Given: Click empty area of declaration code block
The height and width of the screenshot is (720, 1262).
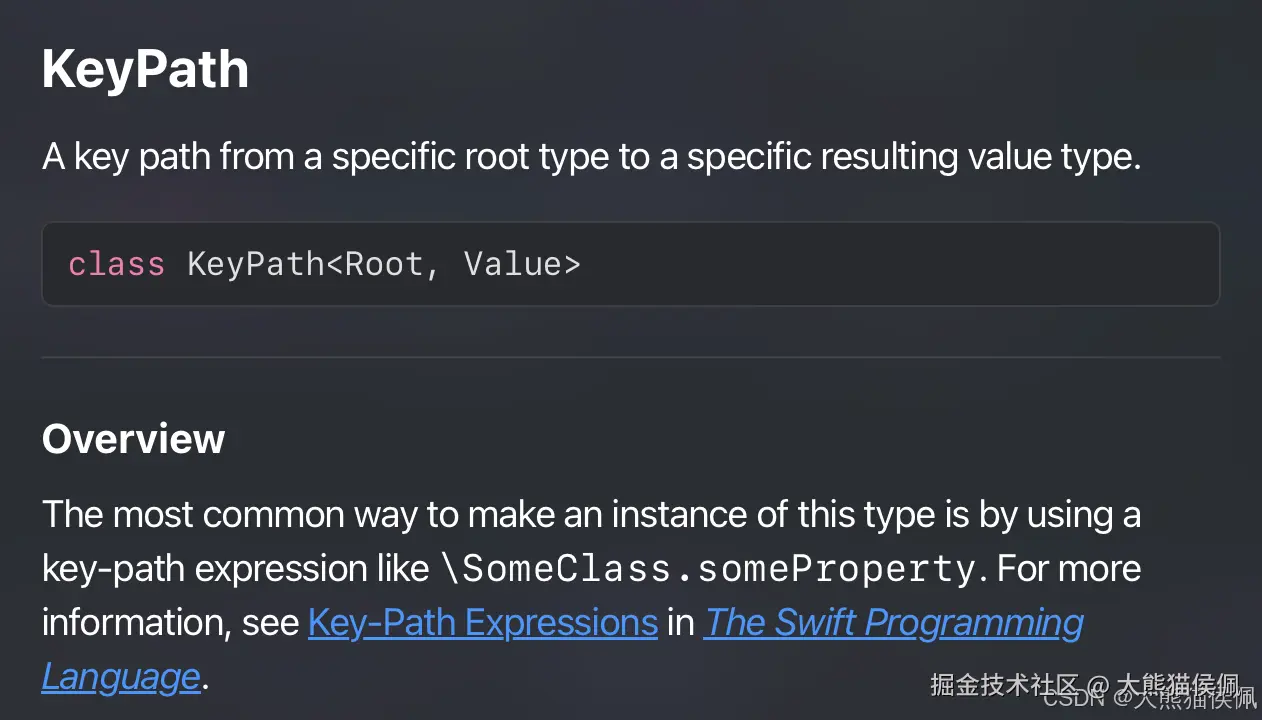Looking at the screenshot, I should (900, 264).
